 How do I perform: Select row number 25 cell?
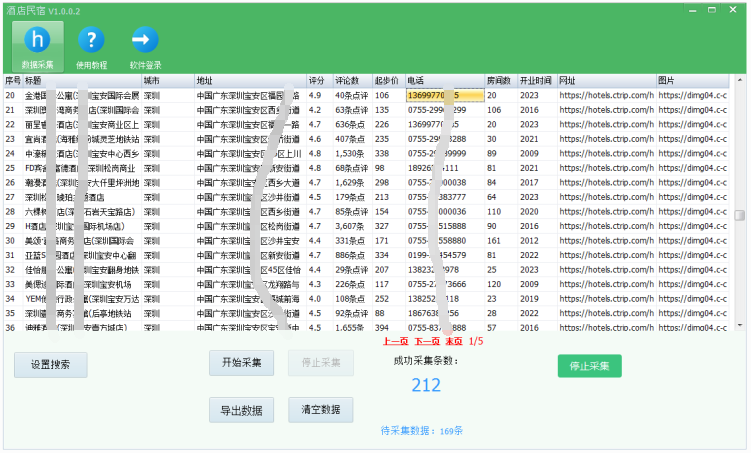tap(13, 168)
